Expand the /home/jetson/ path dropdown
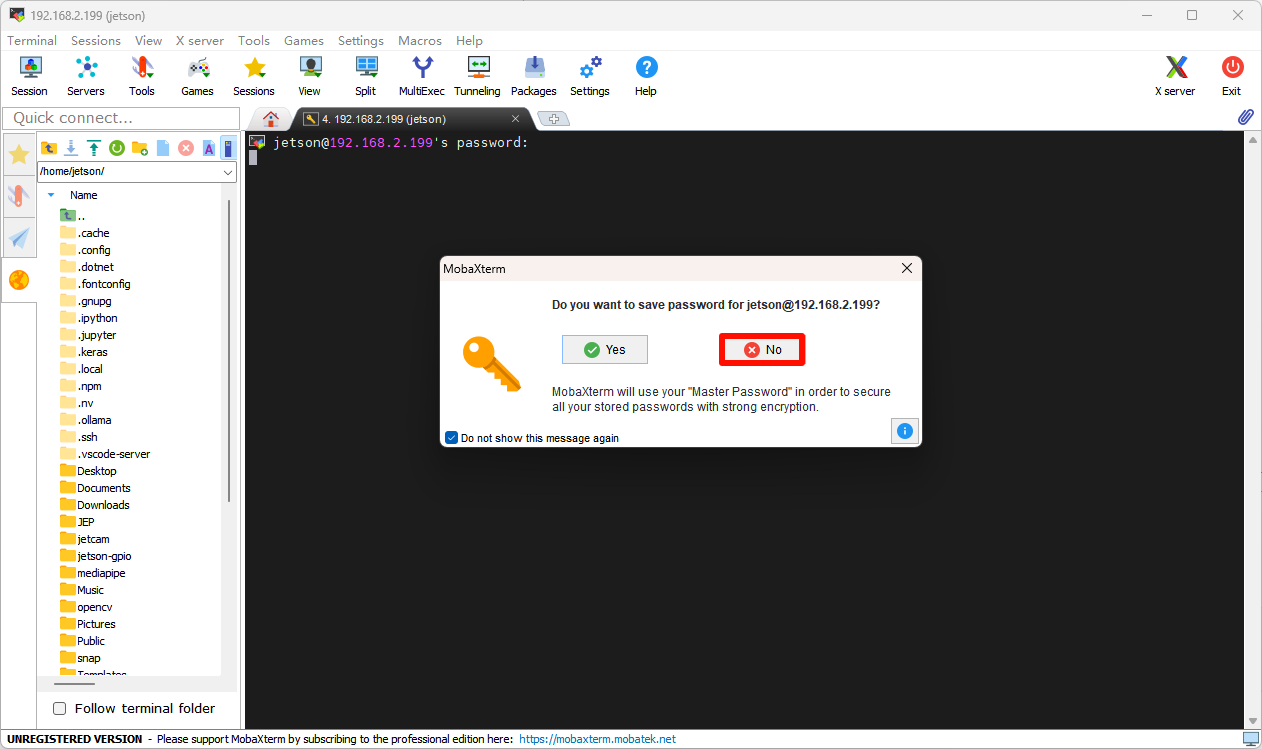1262x749 pixels. click(228, 172)
